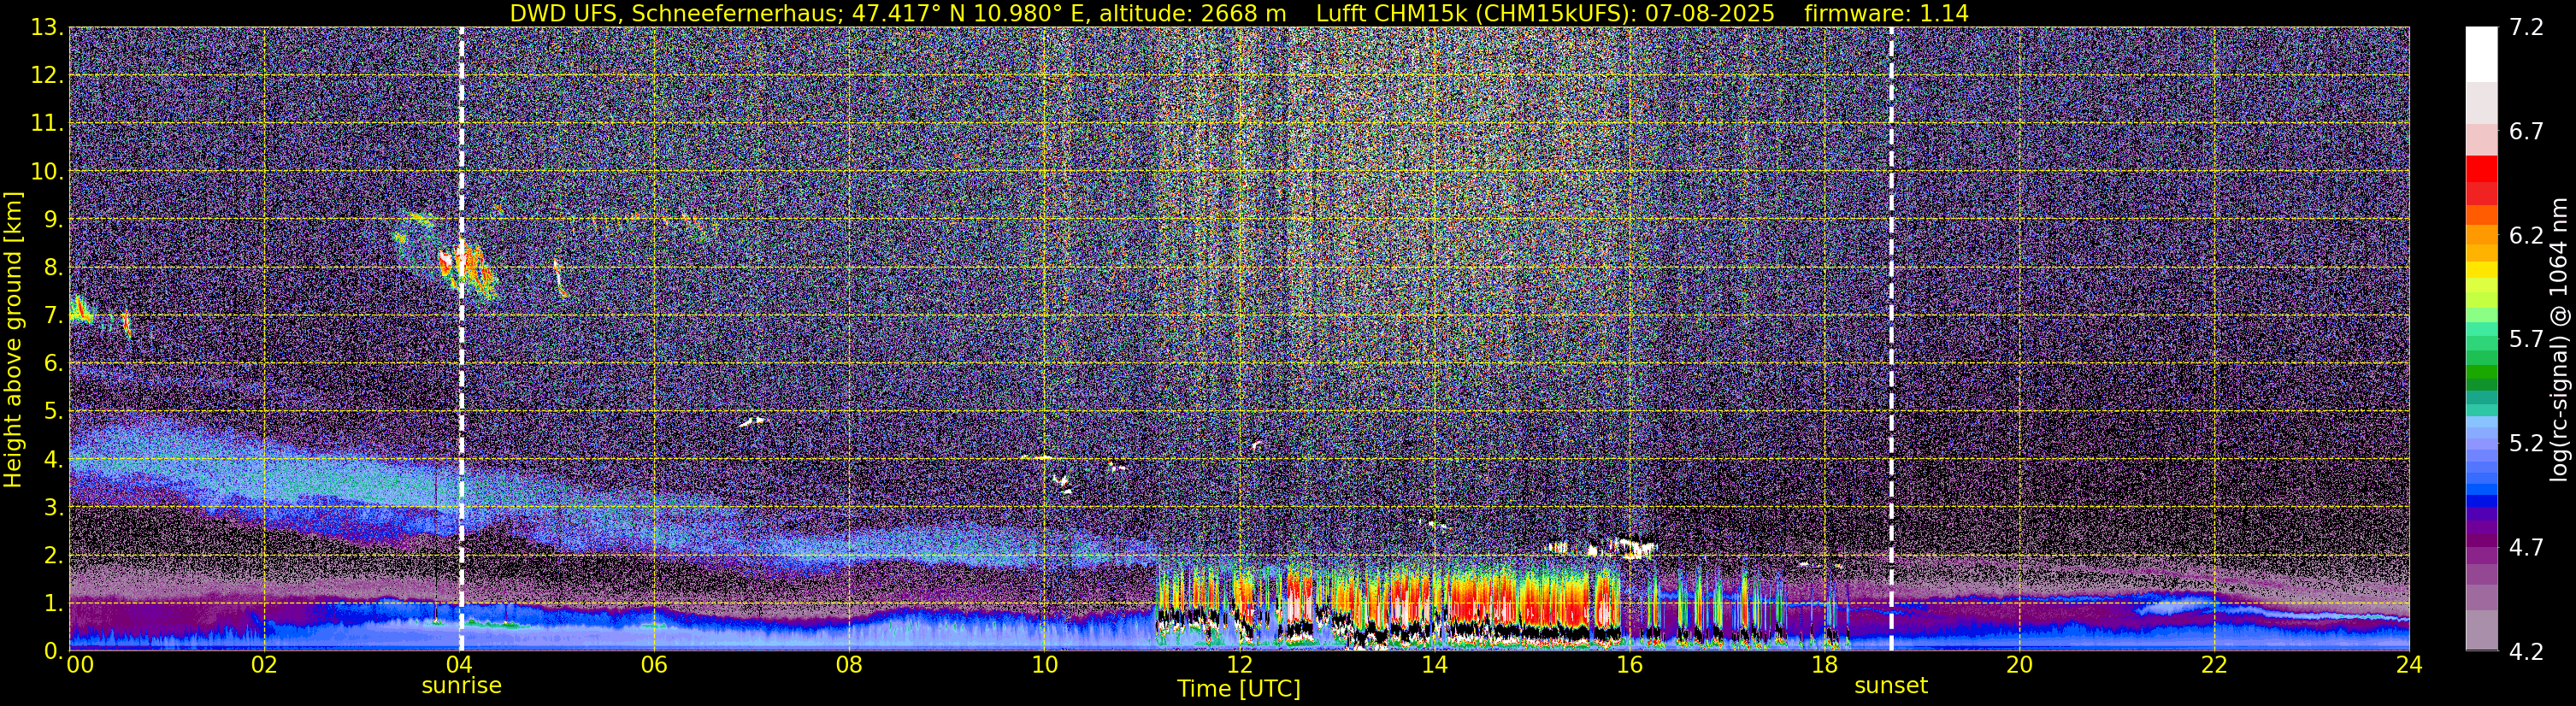Click the height axis tick '1.'
This screenshot has width=2576, height=706.
tap(54, 603)
